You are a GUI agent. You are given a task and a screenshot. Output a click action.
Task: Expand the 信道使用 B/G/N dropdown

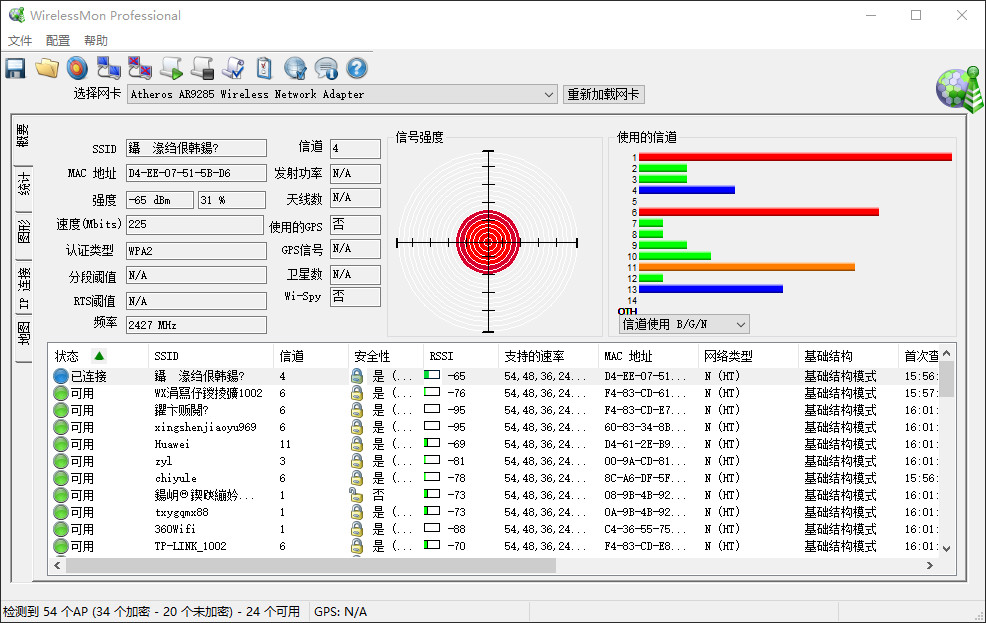click(741, 324)
